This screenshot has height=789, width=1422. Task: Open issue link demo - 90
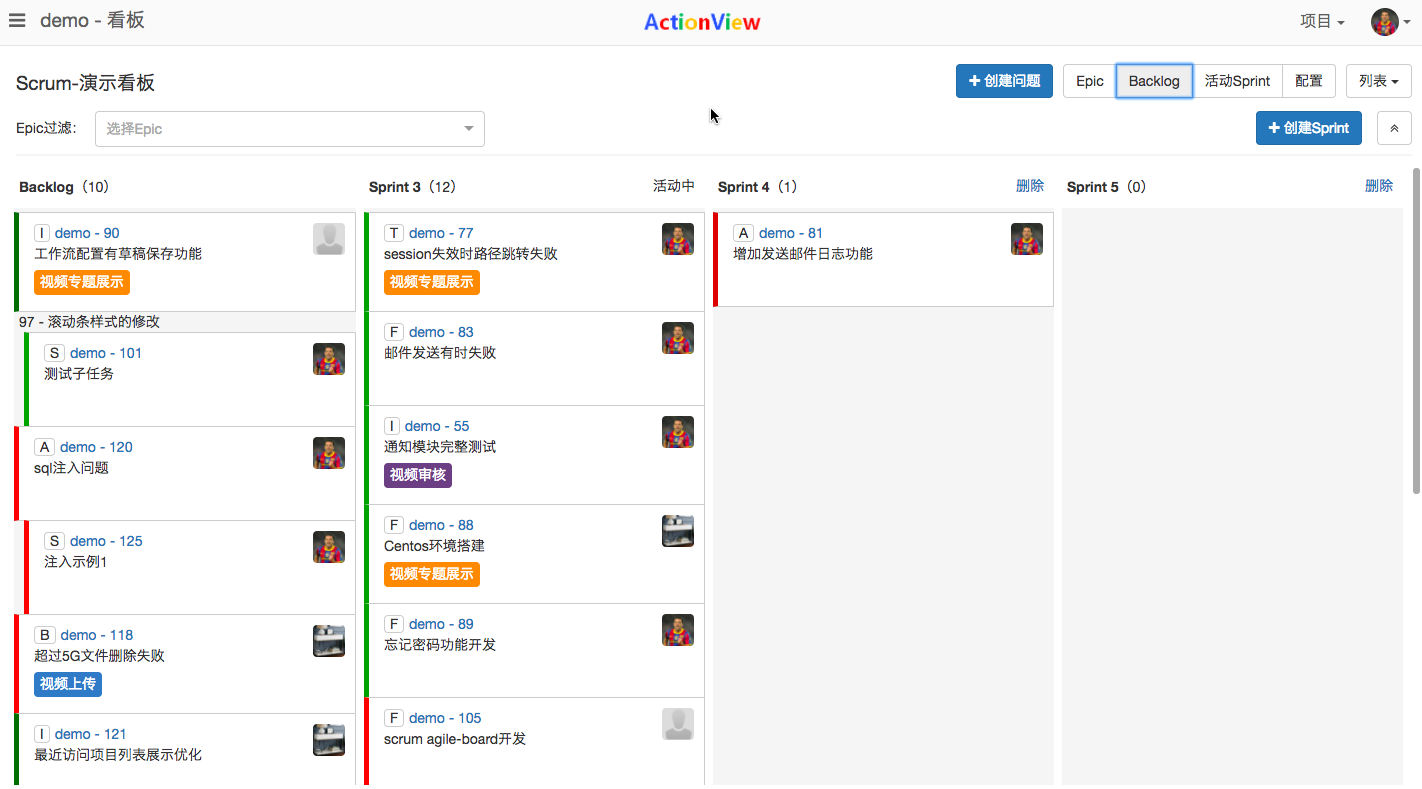[x=87, y=233]
